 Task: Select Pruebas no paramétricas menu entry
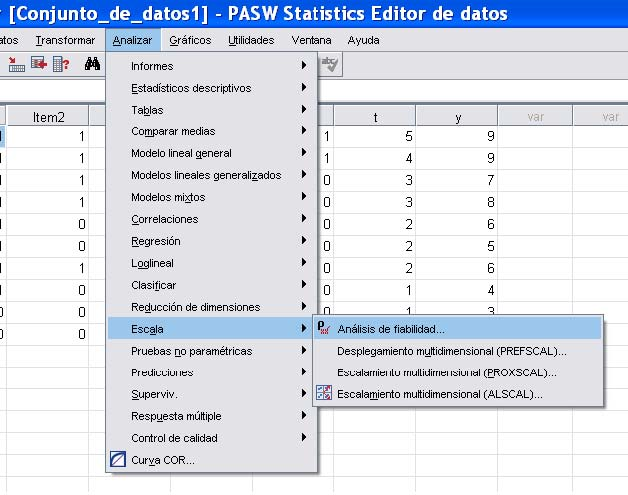point(212,351)
